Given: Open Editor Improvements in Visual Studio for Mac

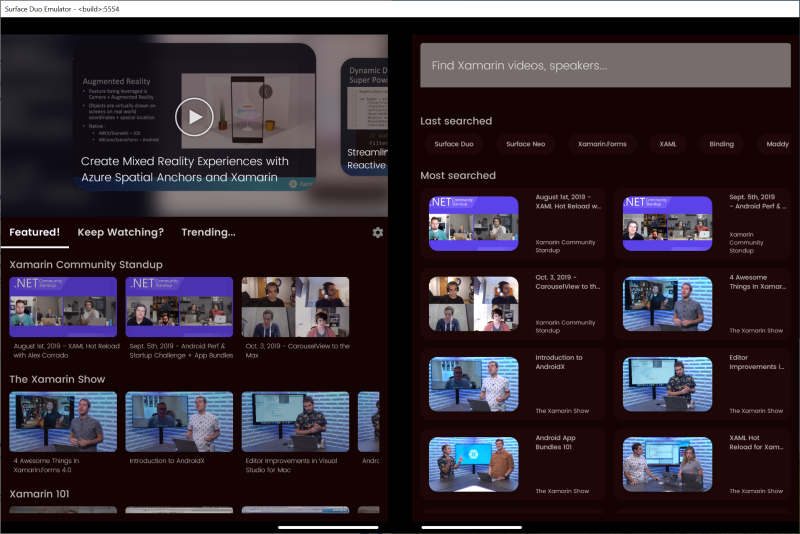Looking at the screenshot, I should 295,421.
